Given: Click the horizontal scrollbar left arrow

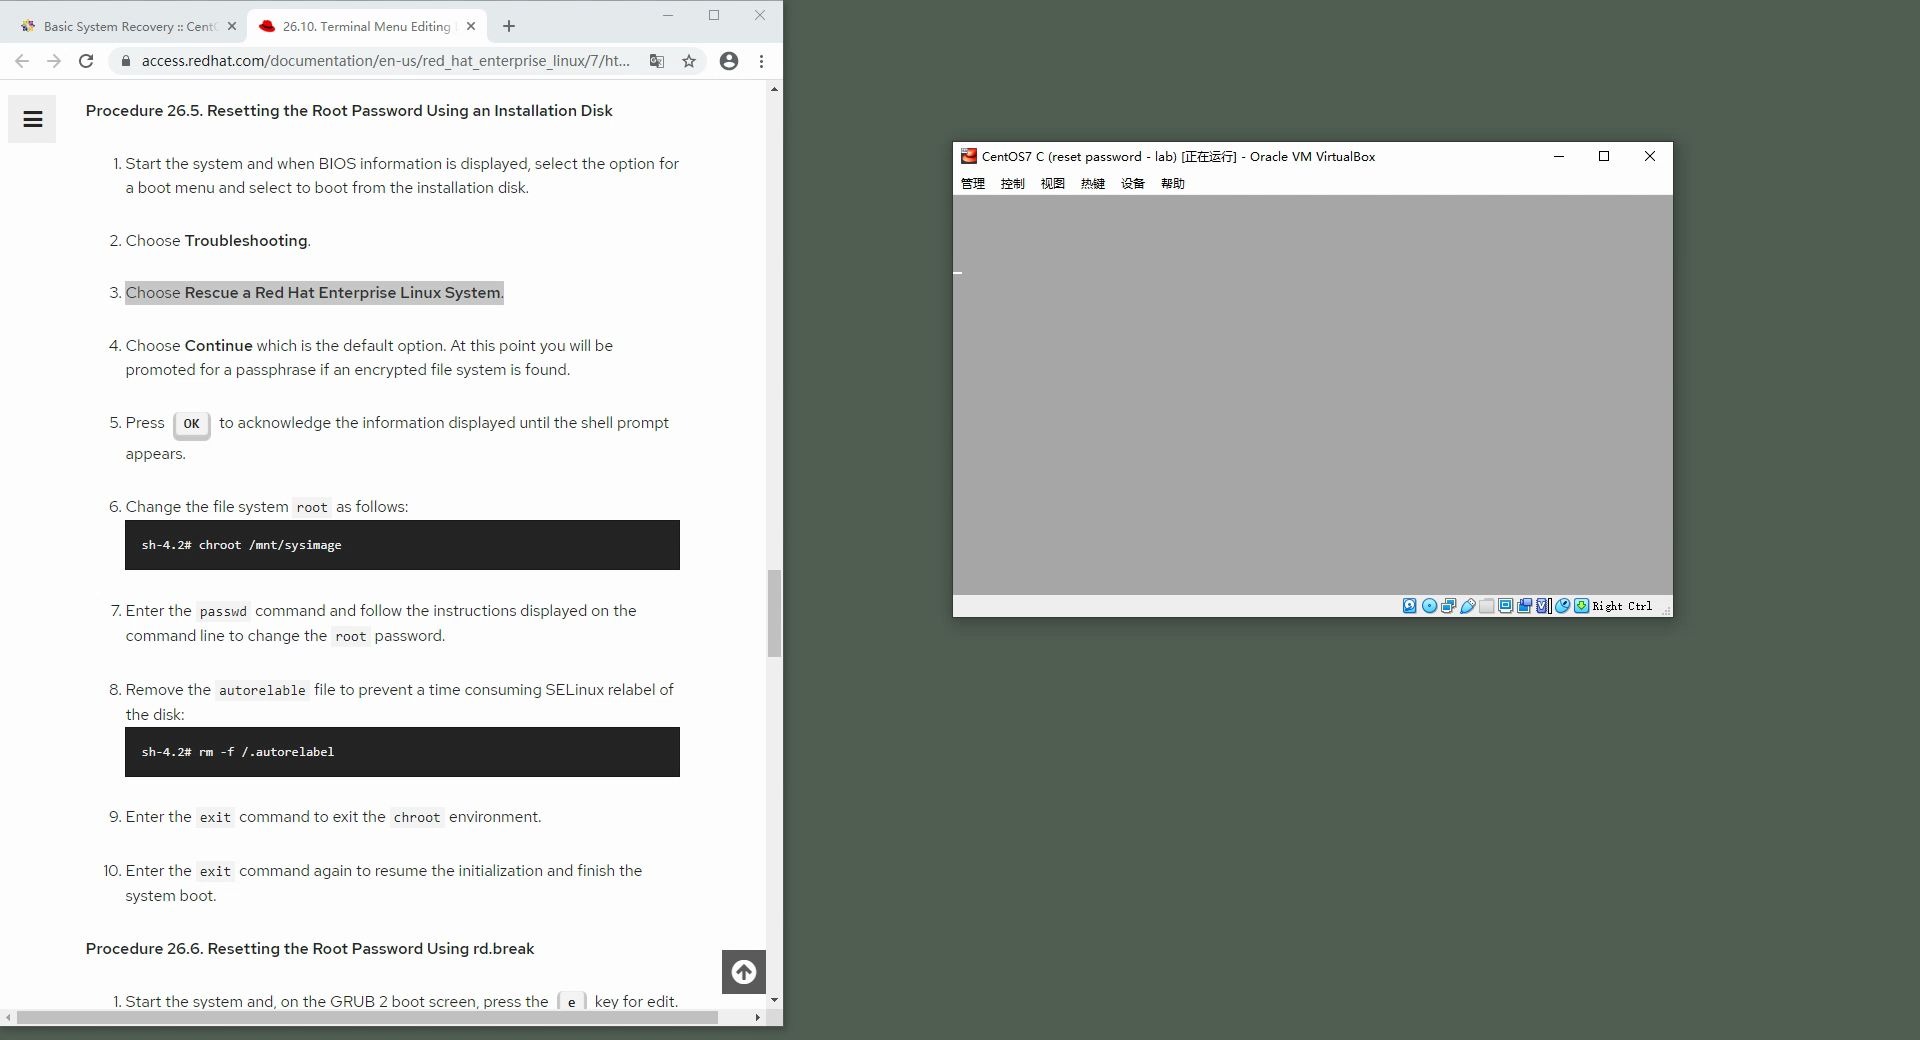Looking at the screenshot, I should [8, 1018].
